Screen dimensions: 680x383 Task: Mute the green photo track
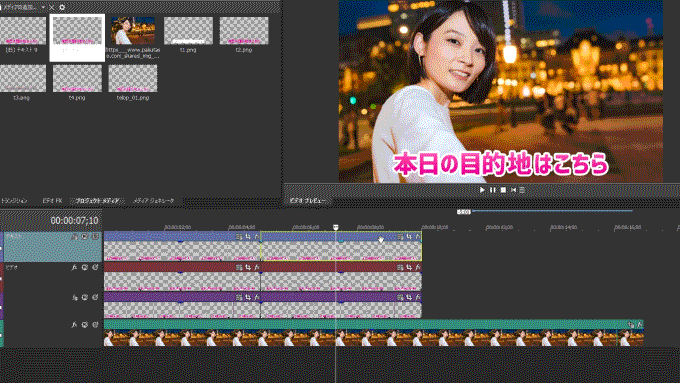pos(85,324)
